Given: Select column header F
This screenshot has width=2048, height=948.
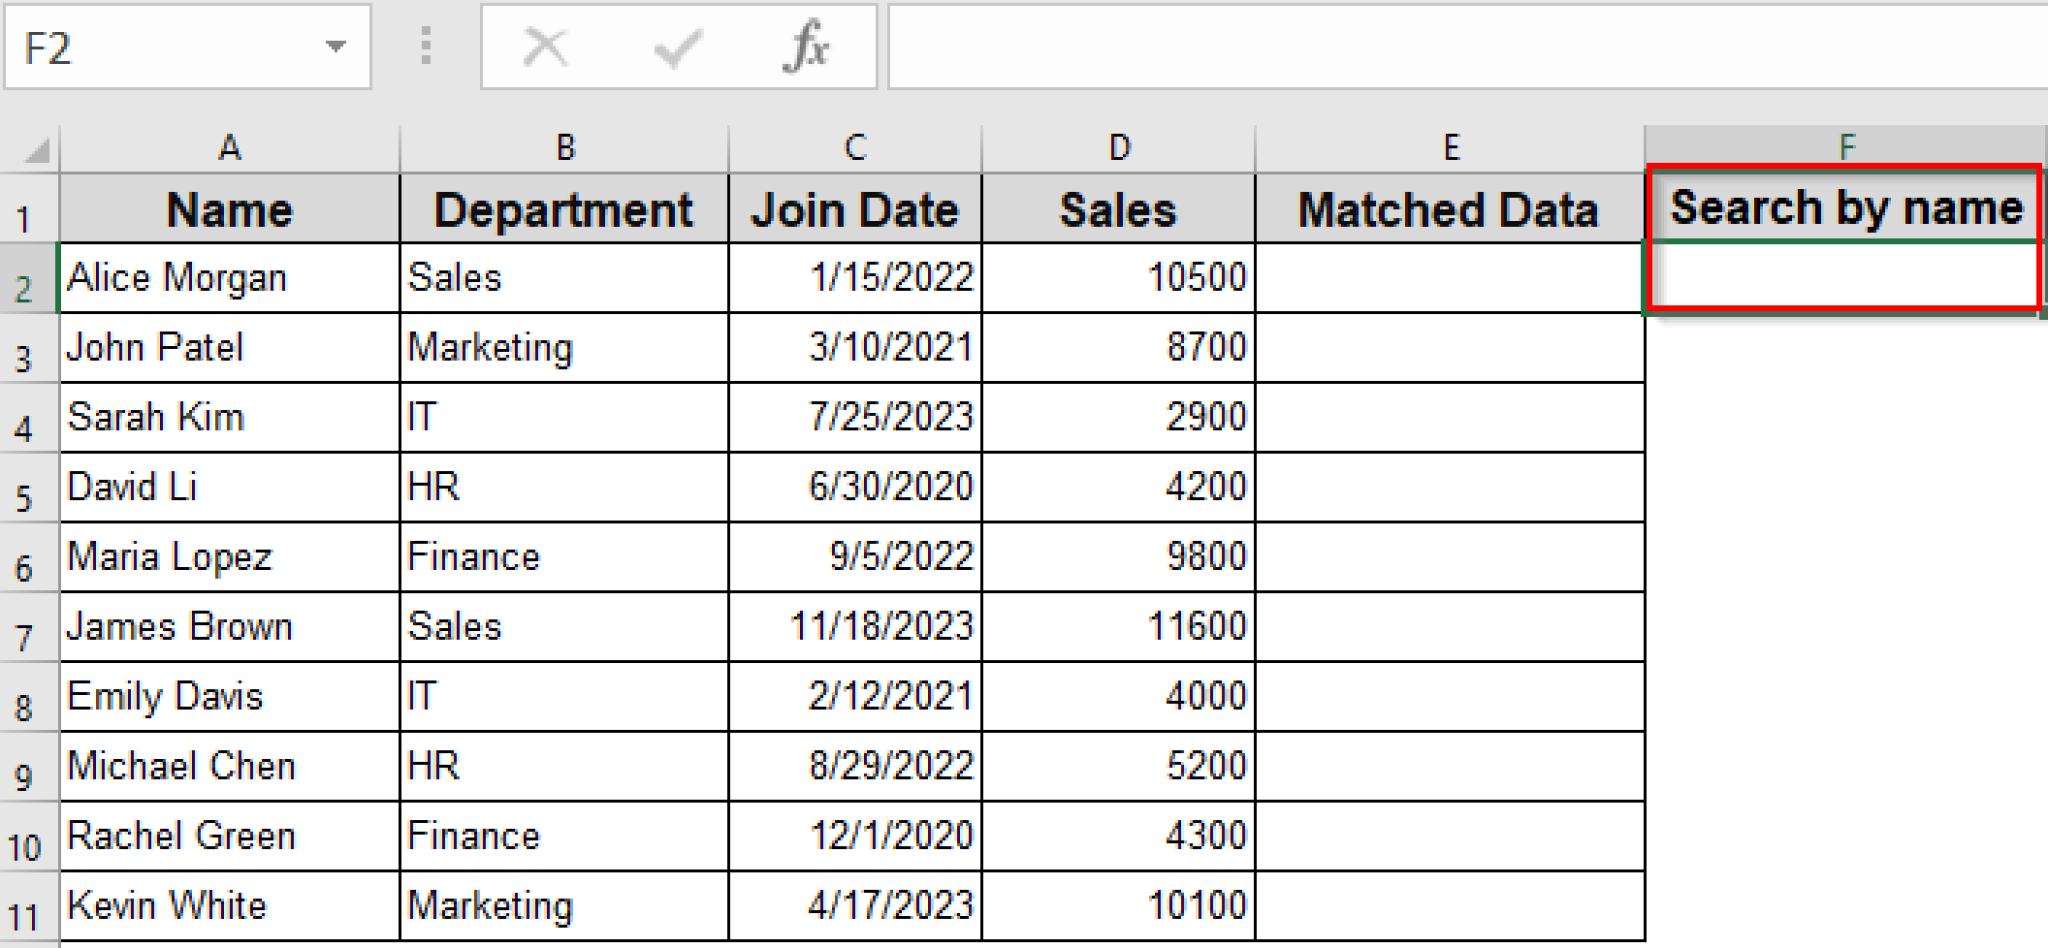Looking at the screenshot, I should click(x=1843, y=146).
